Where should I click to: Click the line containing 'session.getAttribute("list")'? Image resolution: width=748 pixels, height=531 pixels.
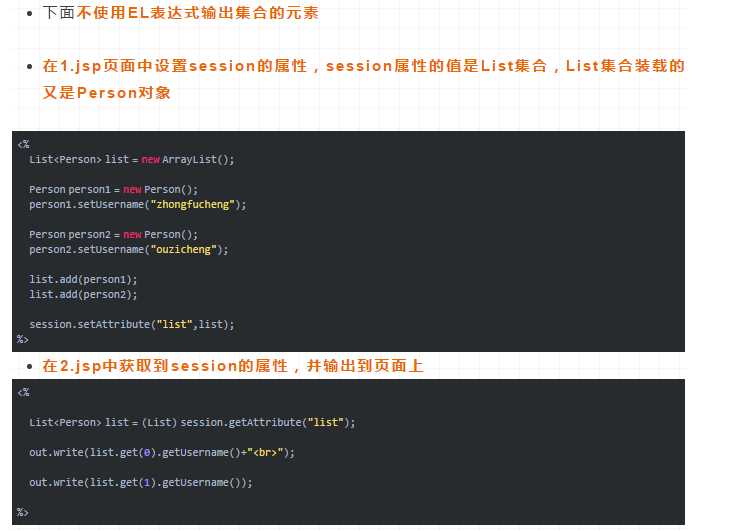coord(192,422)
